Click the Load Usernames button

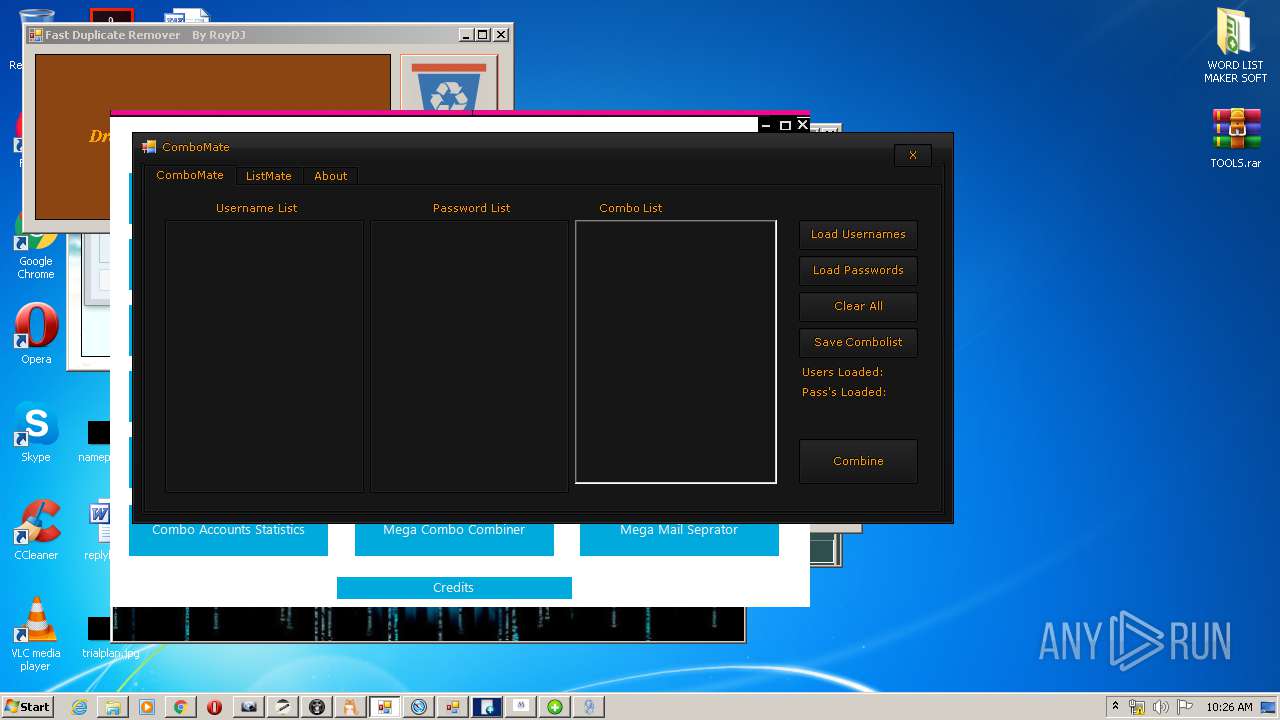858,234
